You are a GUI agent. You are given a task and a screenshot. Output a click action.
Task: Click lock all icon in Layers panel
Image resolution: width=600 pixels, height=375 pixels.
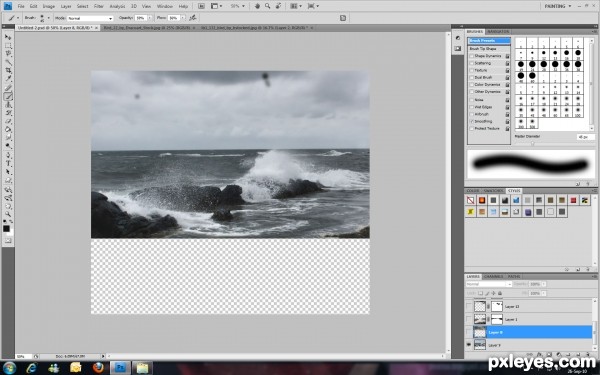click(500, 293)
